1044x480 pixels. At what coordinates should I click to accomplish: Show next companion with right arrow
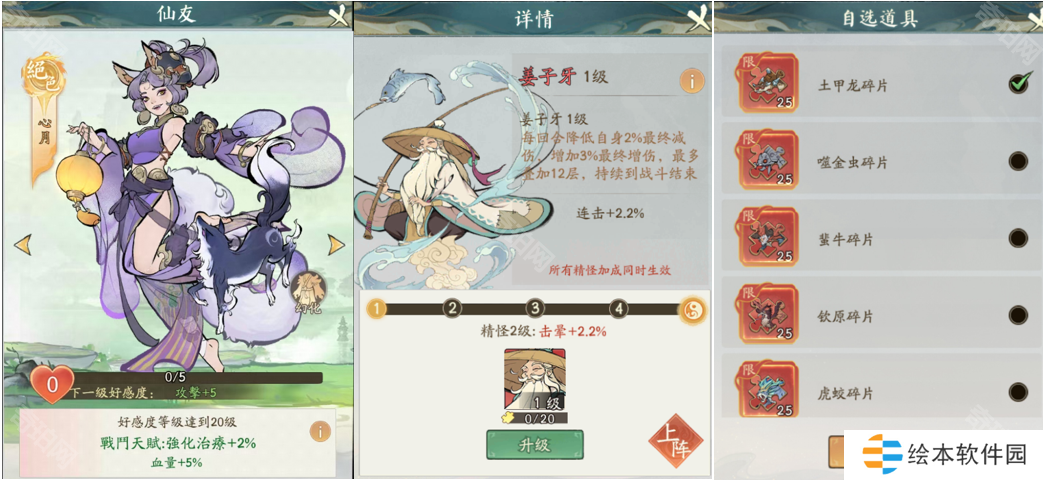click(x=336, y=244)
